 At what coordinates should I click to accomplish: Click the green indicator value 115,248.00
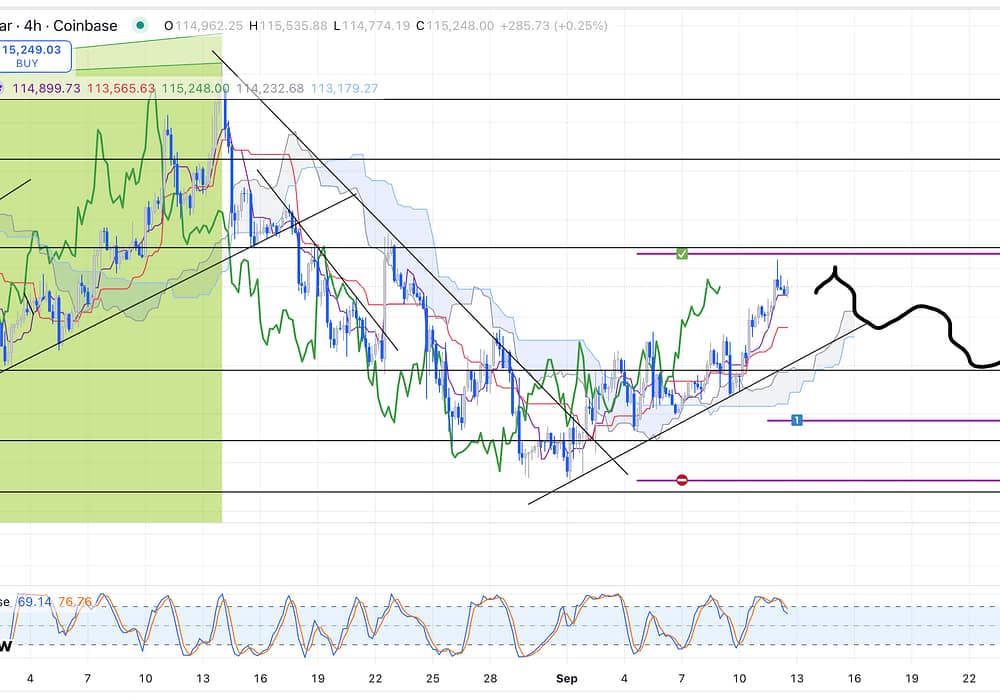(x=195, y=89)
